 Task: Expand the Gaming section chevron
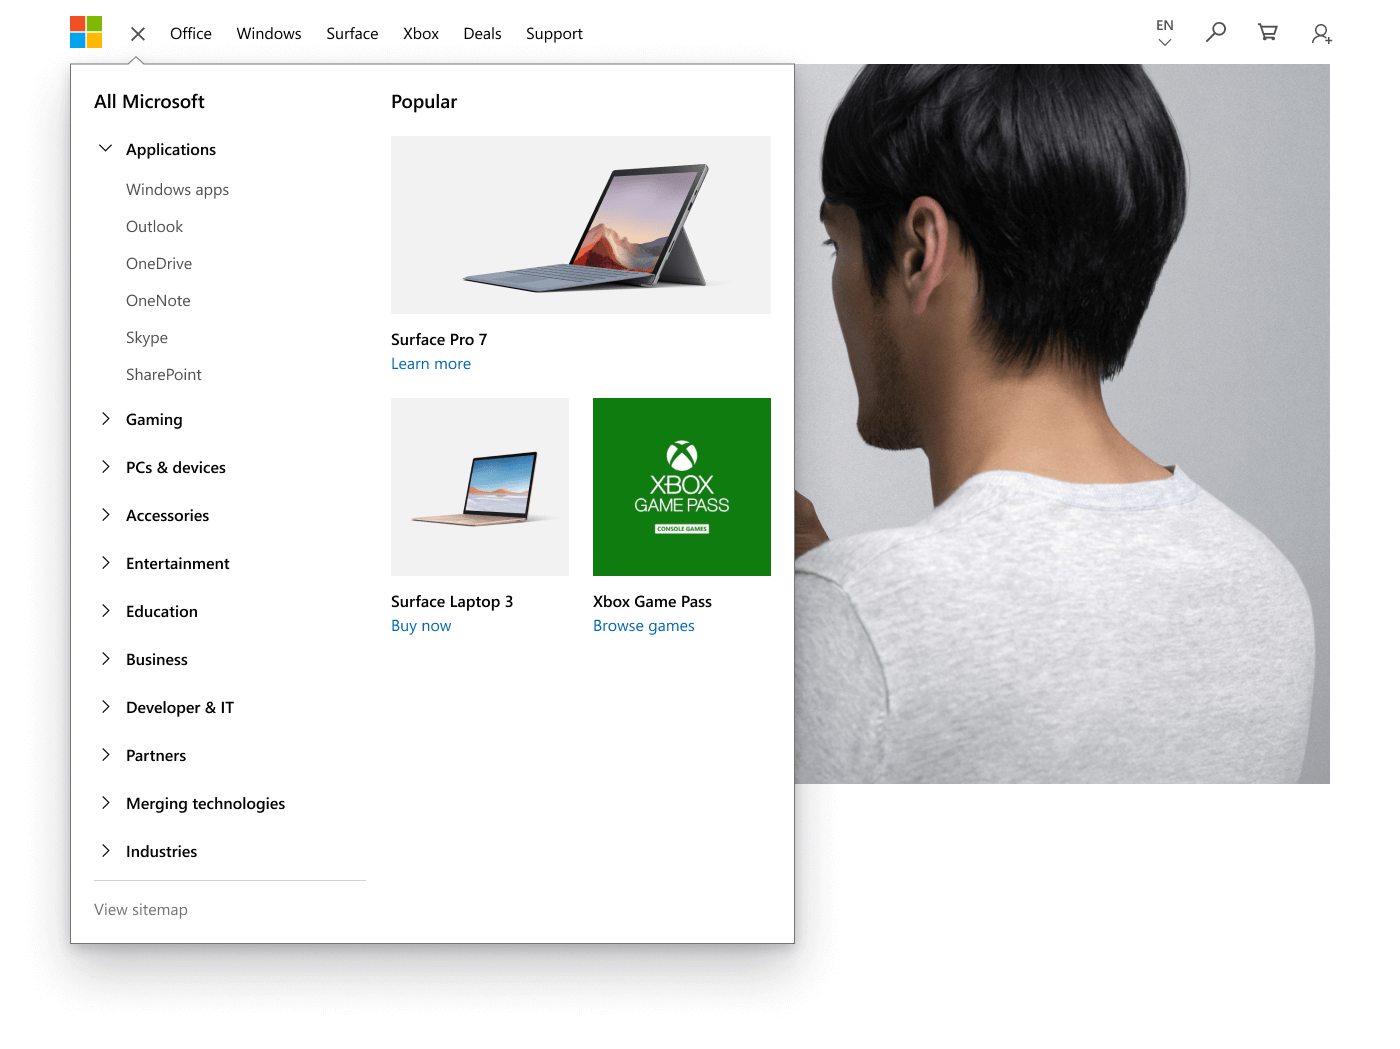105,419
